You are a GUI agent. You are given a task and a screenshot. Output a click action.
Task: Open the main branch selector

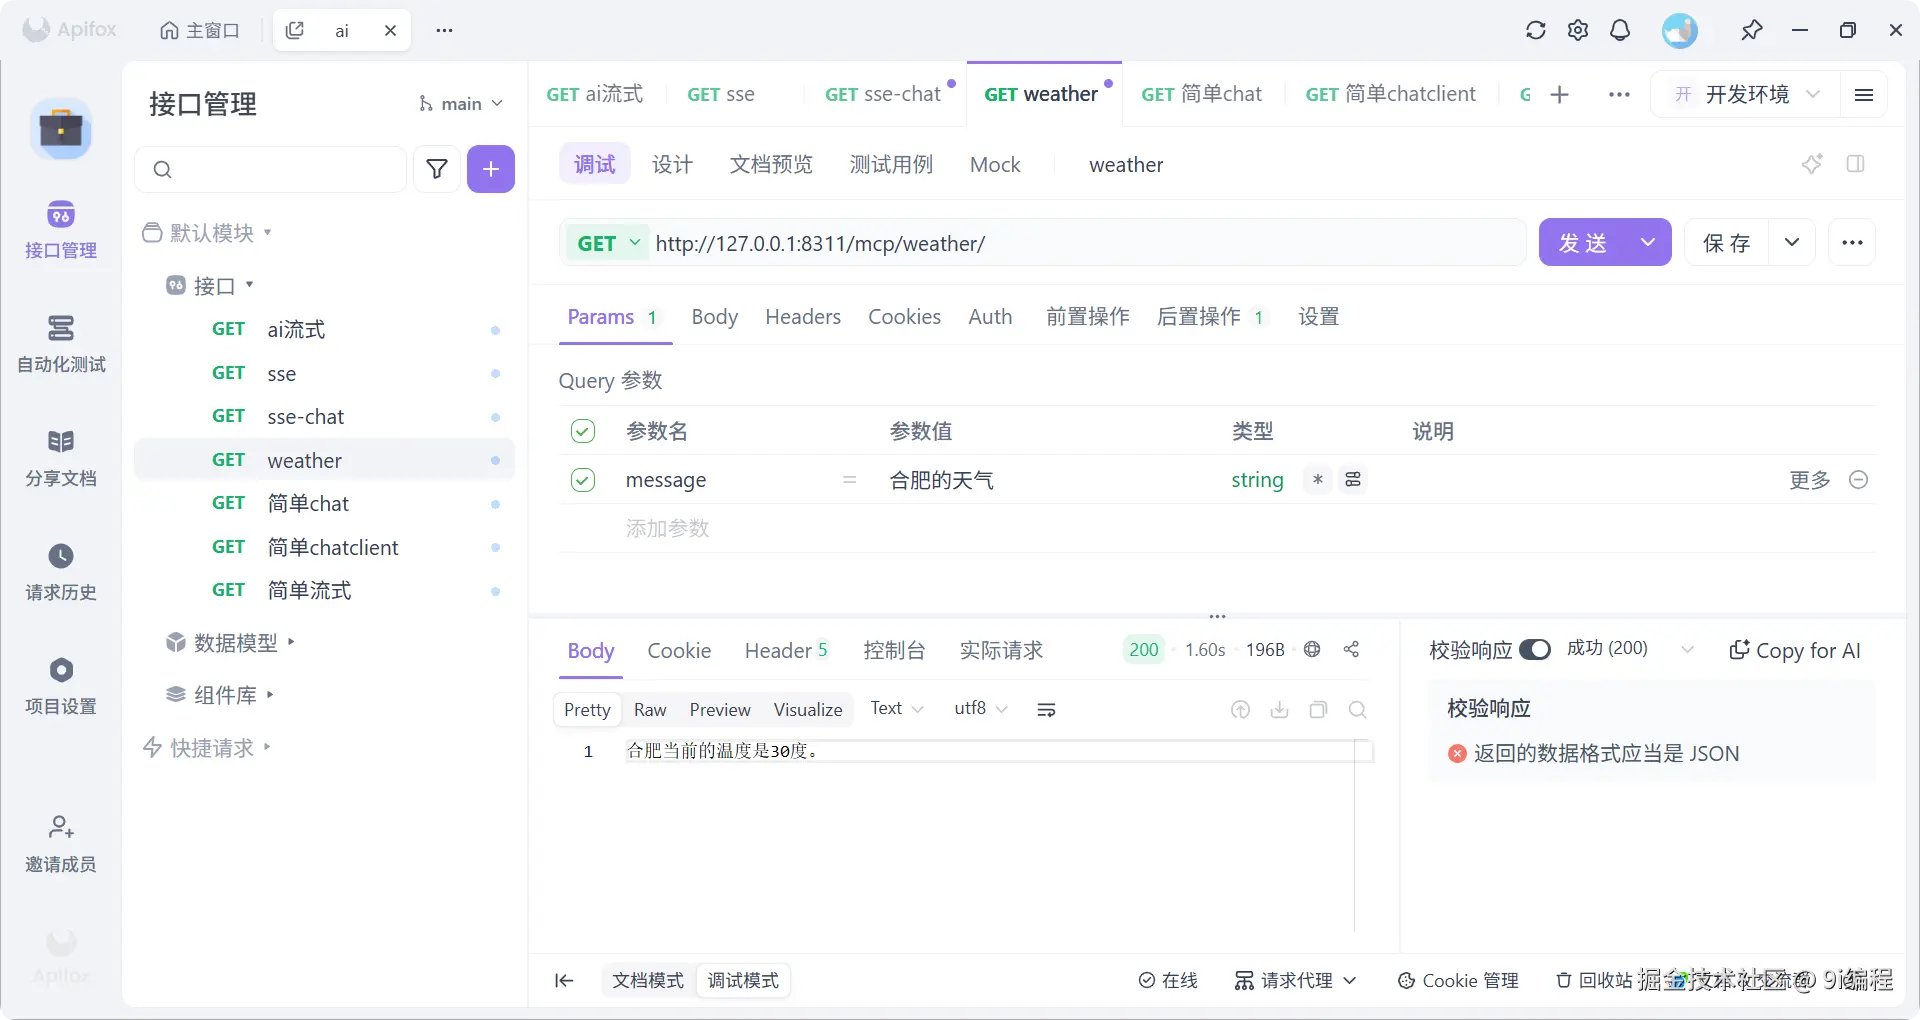[x=461, y=104]
